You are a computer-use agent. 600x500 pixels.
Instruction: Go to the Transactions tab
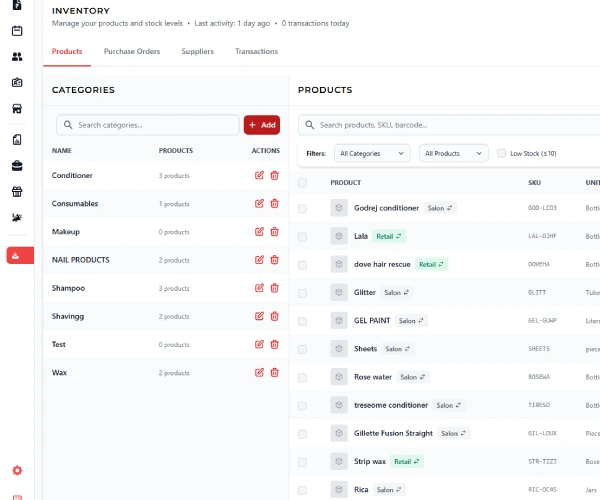(x=256, y=51)
